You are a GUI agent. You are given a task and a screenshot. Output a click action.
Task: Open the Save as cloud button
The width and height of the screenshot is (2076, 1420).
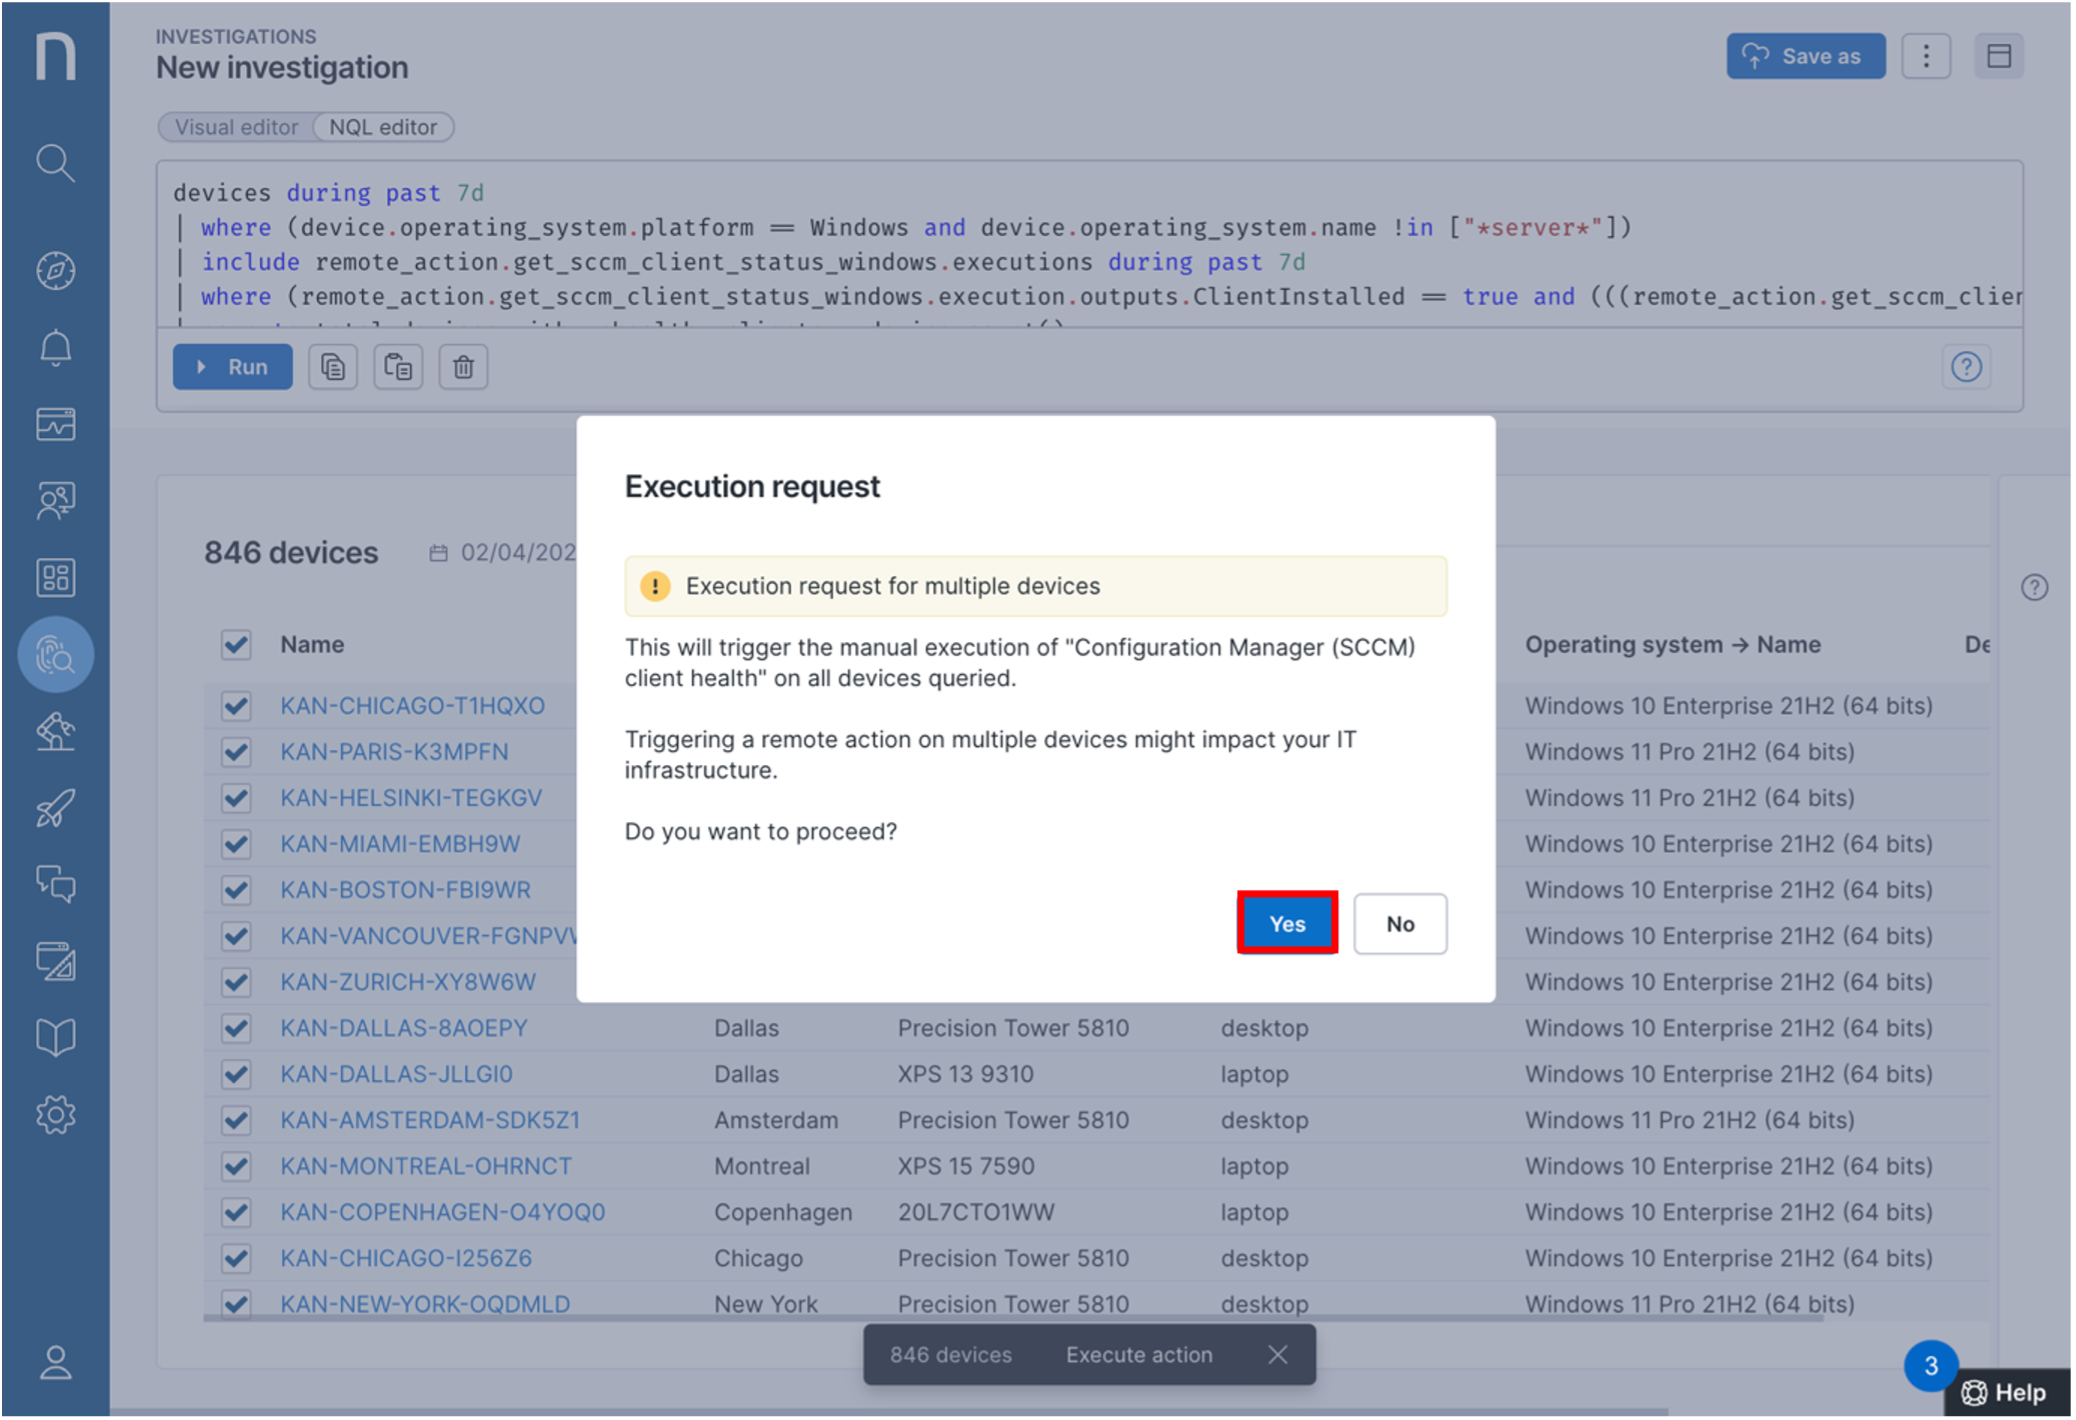[1805, 56]
